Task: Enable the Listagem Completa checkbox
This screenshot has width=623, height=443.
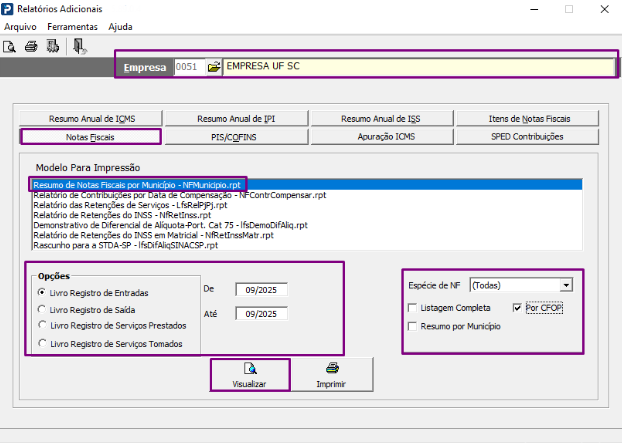Action: (x=414, y=308)
